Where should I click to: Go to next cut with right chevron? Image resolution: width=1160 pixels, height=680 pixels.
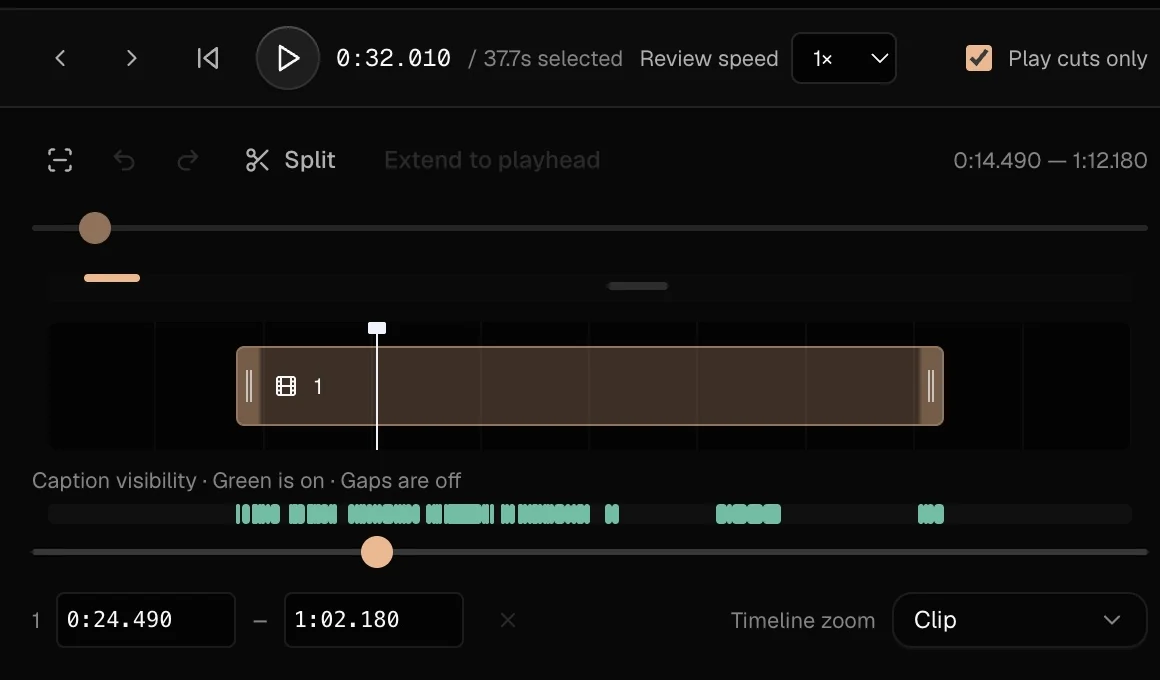[x=132, y=58]
